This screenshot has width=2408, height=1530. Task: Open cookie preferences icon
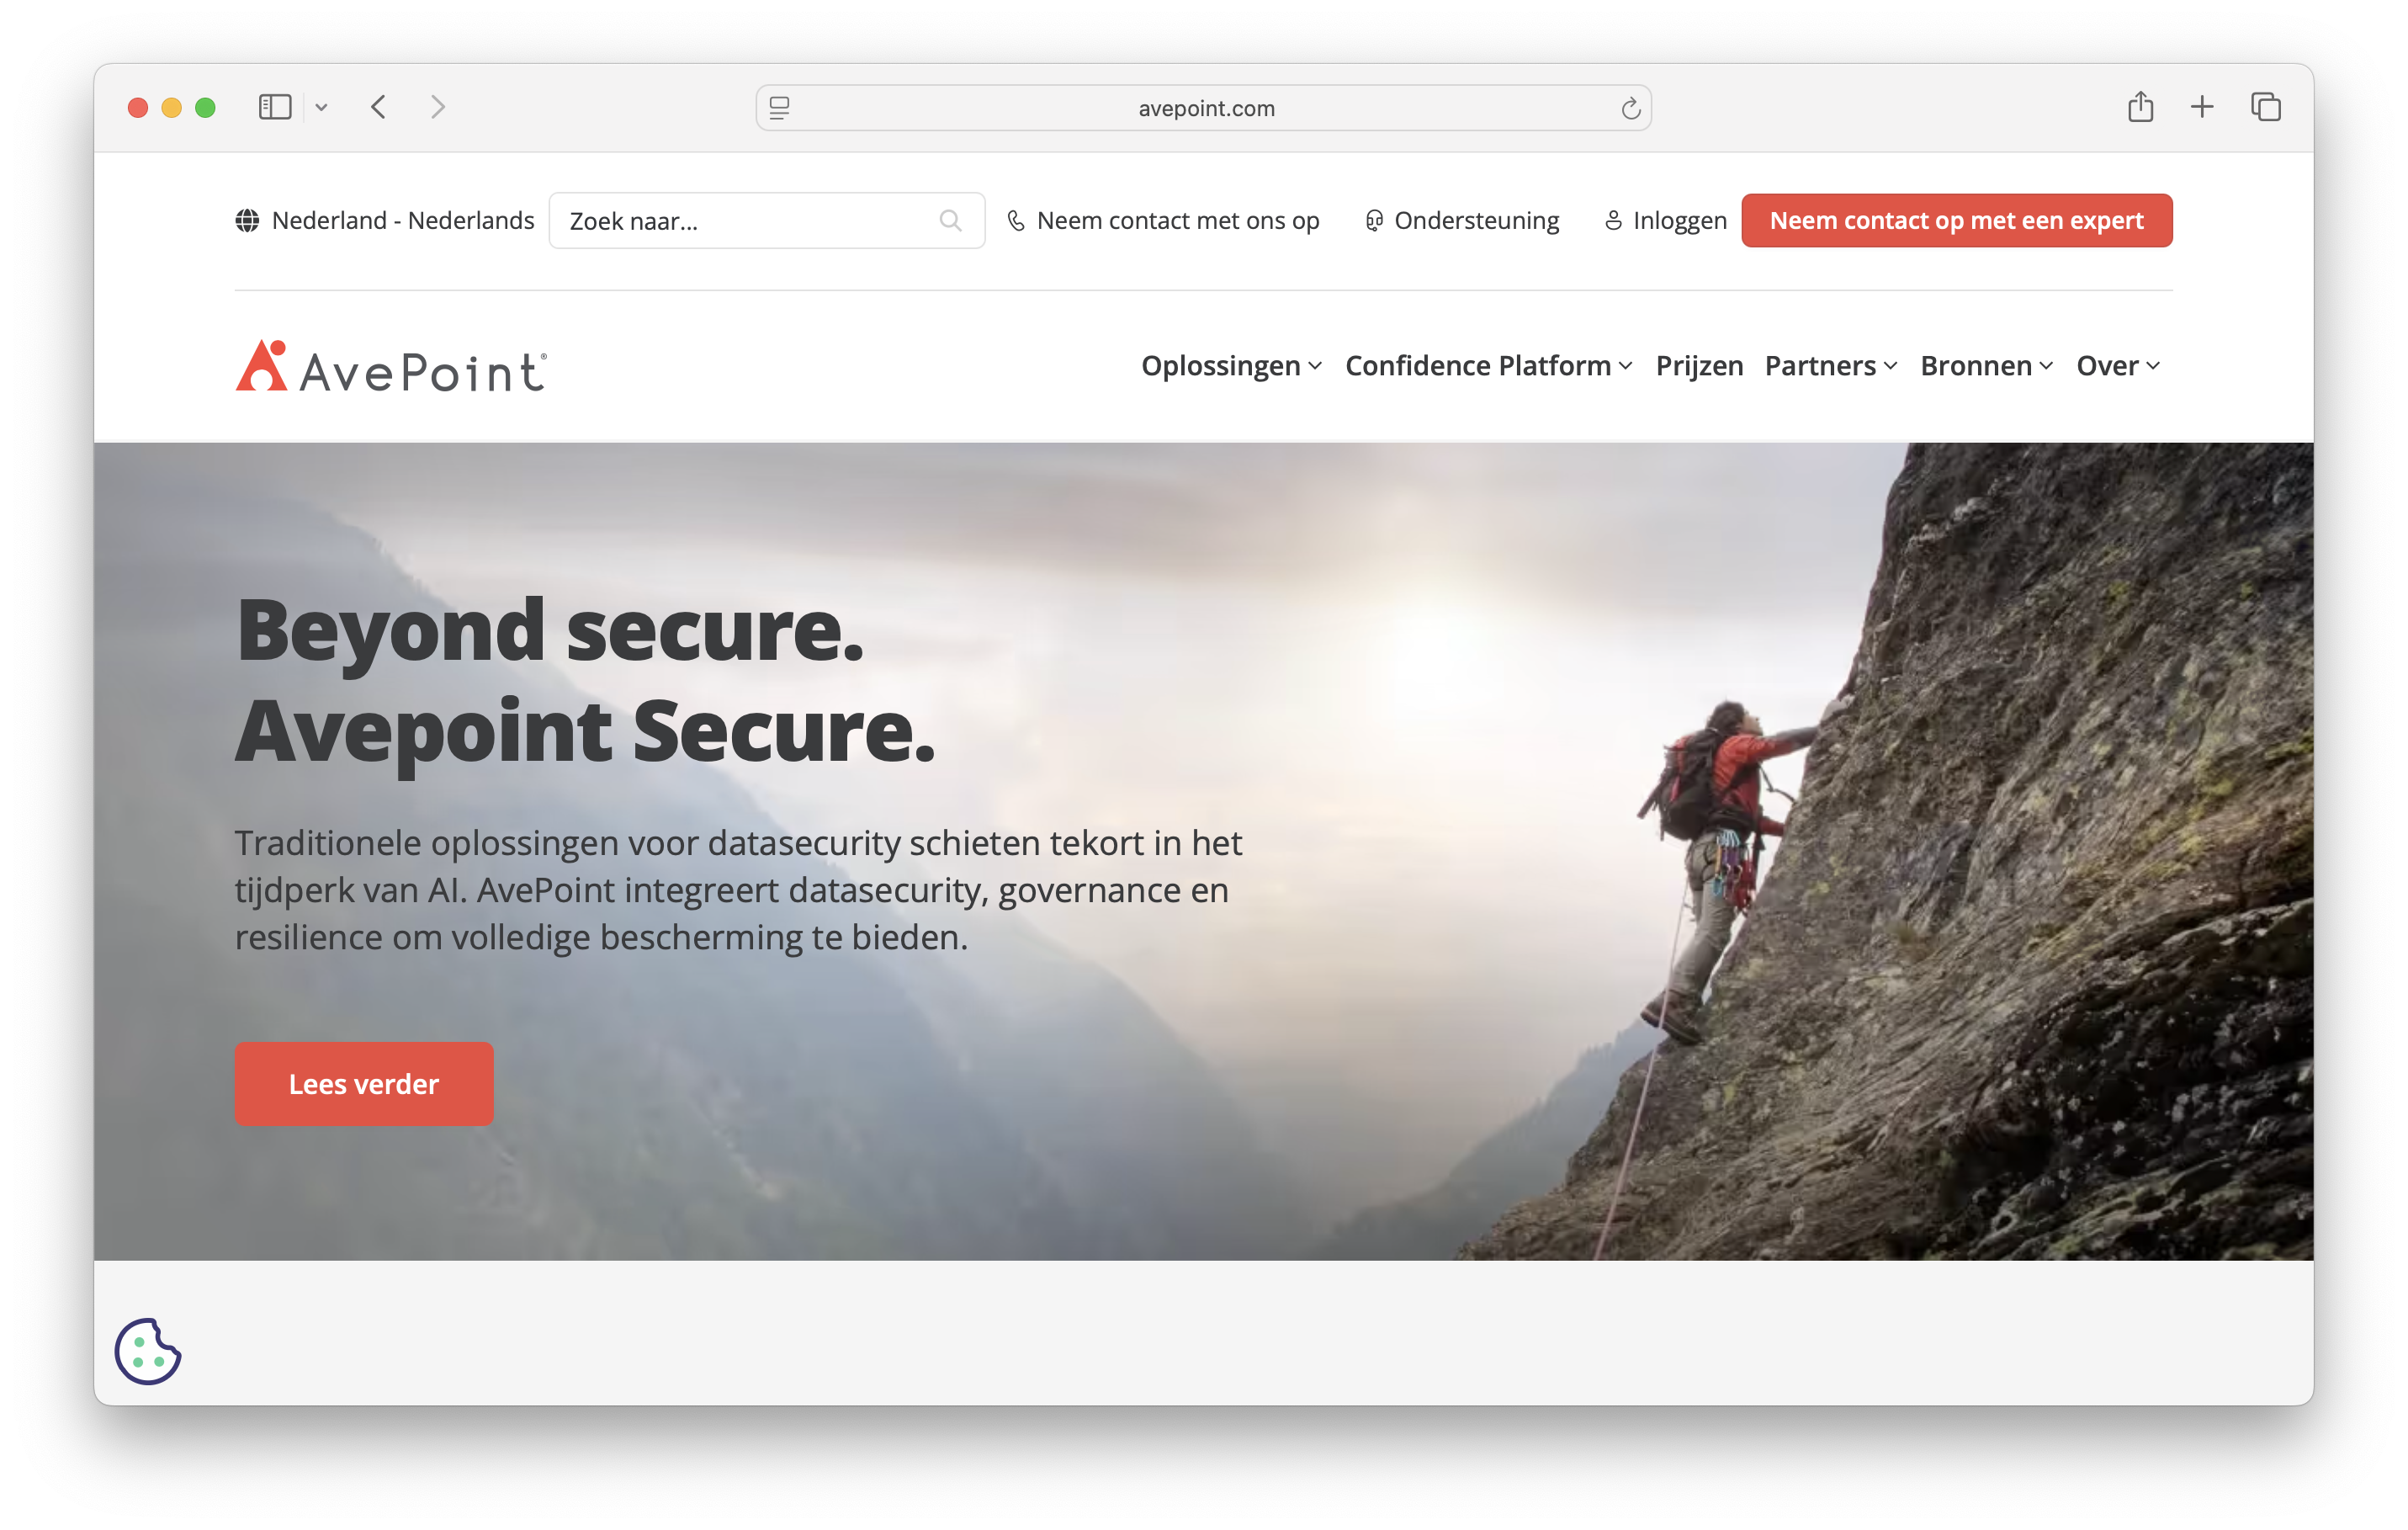click(148, 1351)
